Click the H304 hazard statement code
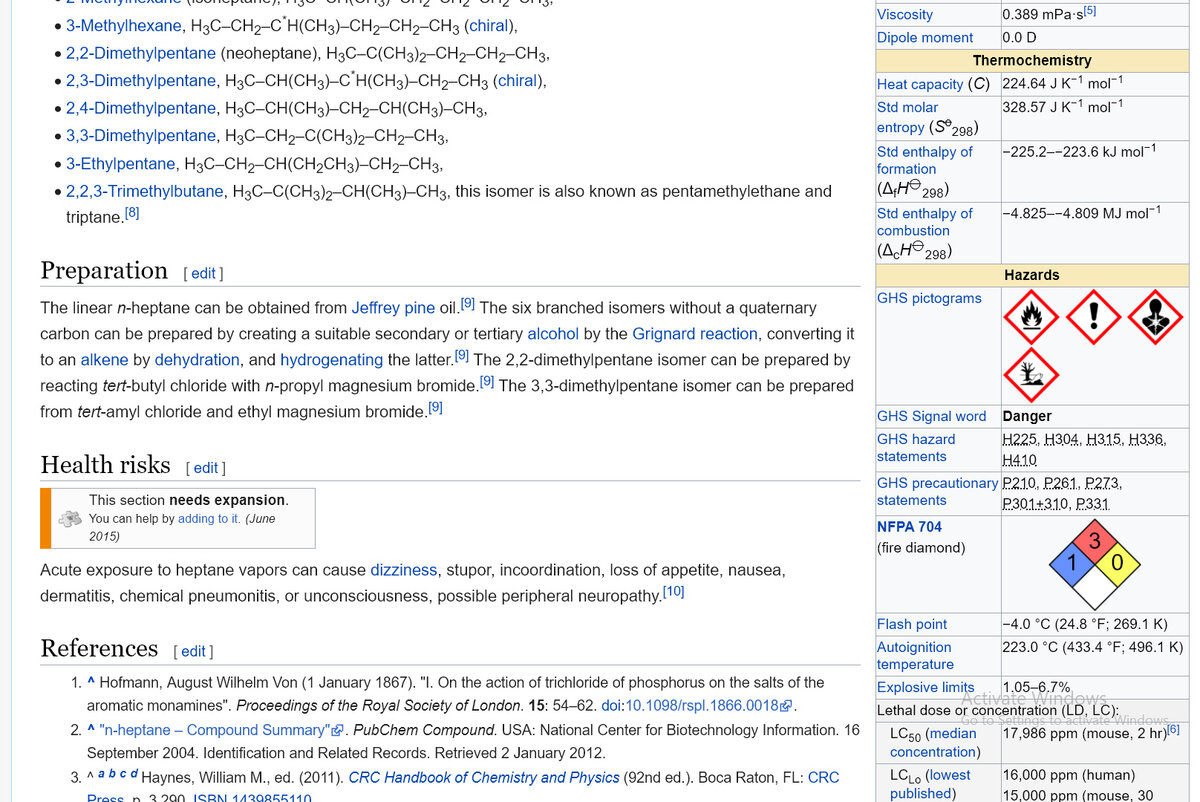1200x802 pixels. pos(1062,439)
